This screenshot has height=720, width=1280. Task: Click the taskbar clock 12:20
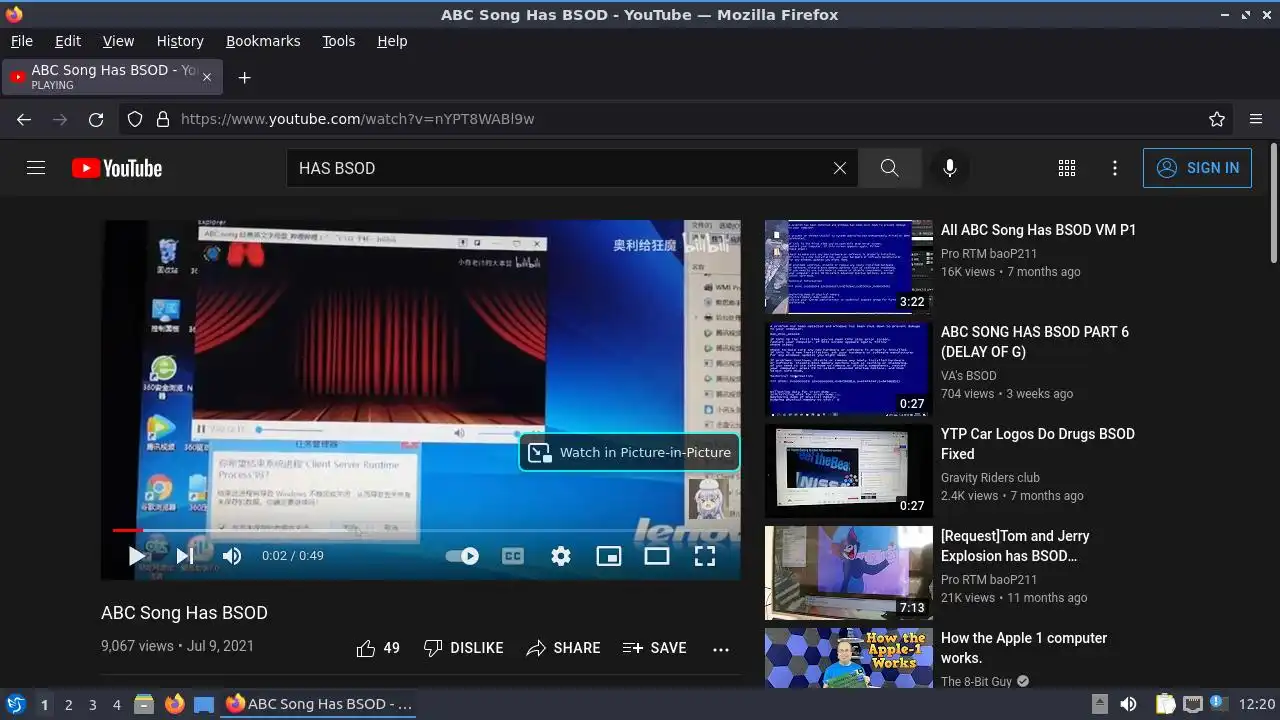click(1257, 704)
